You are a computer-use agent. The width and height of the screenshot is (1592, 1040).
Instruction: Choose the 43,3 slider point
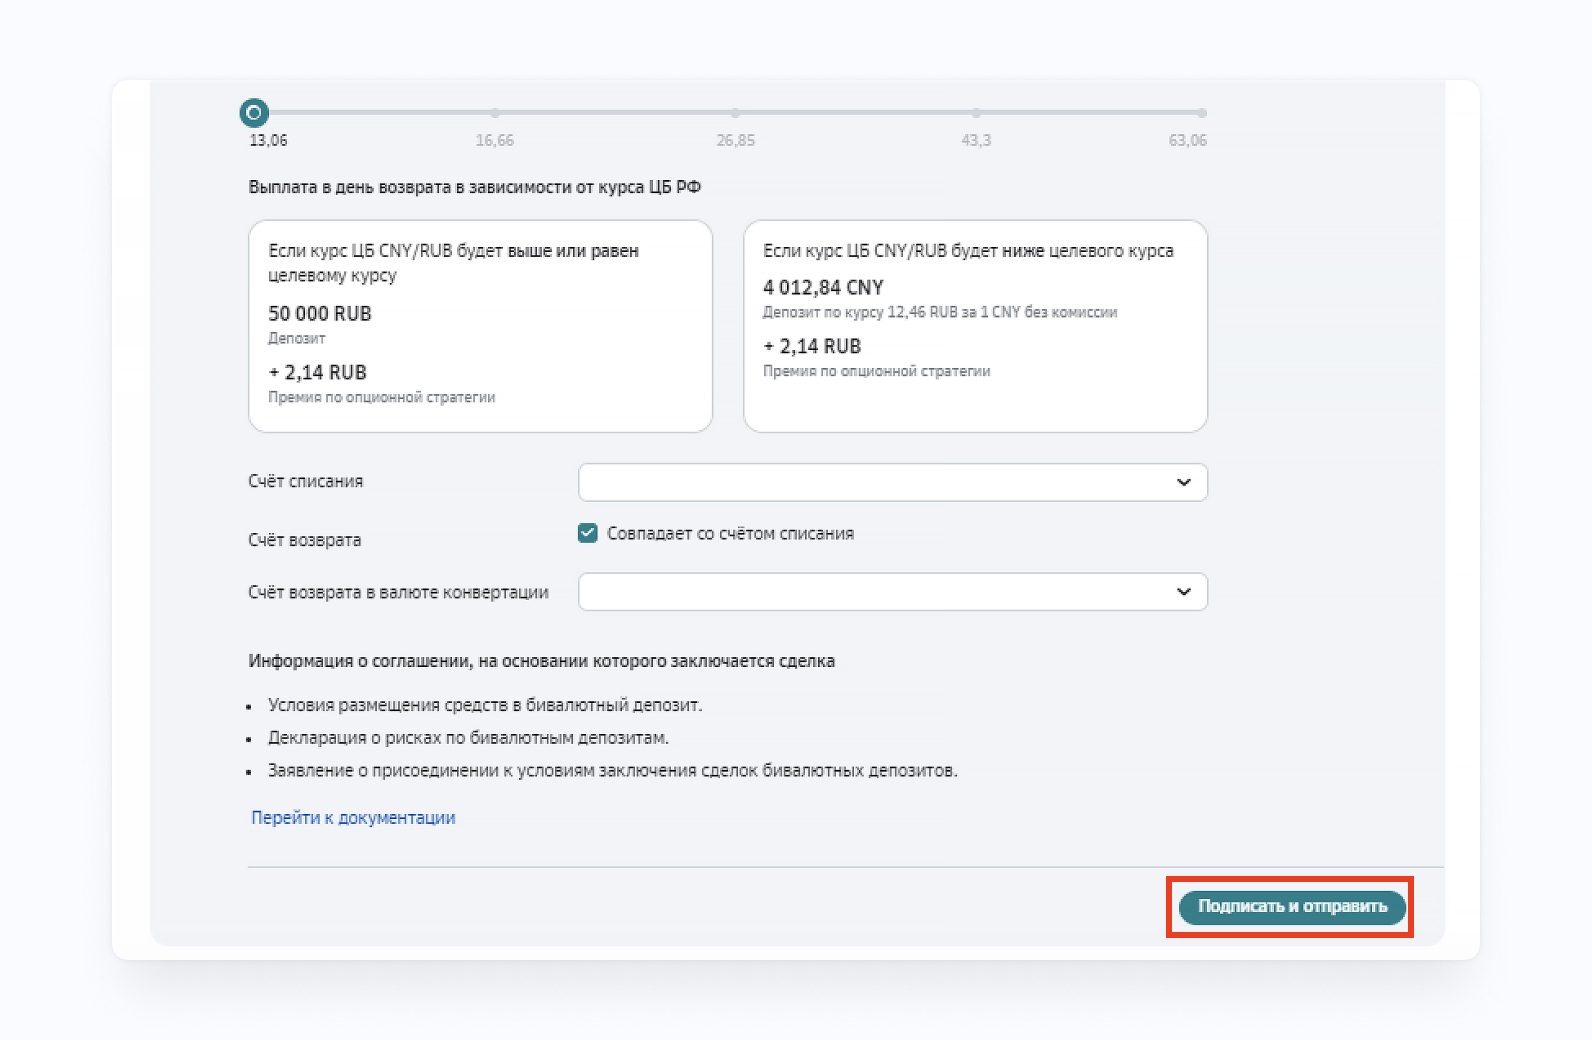tap(976, 113)
